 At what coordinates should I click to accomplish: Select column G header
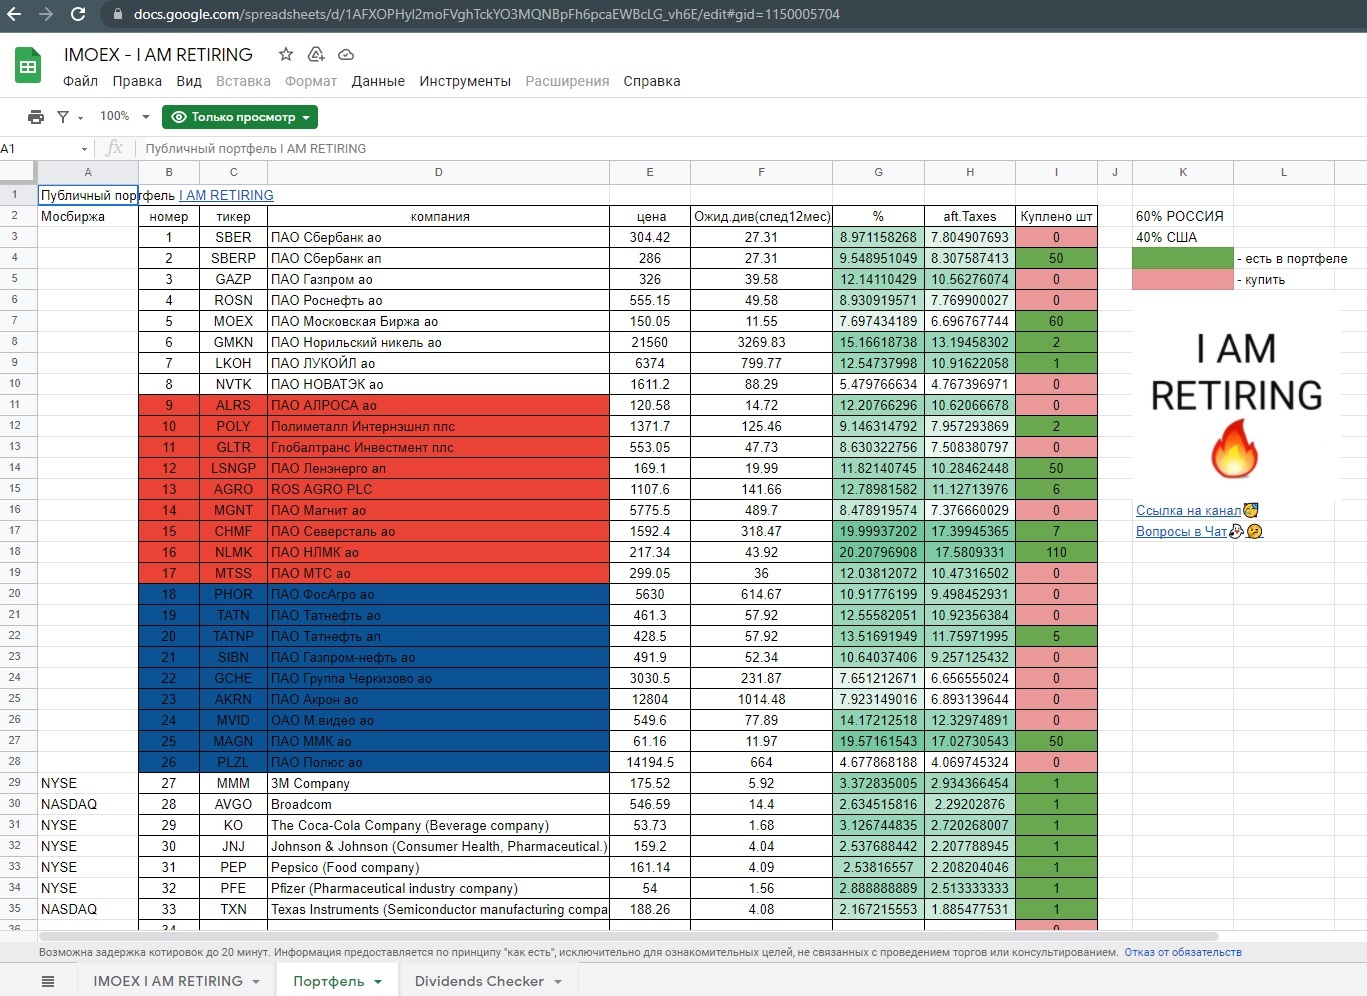click(878, 172)
